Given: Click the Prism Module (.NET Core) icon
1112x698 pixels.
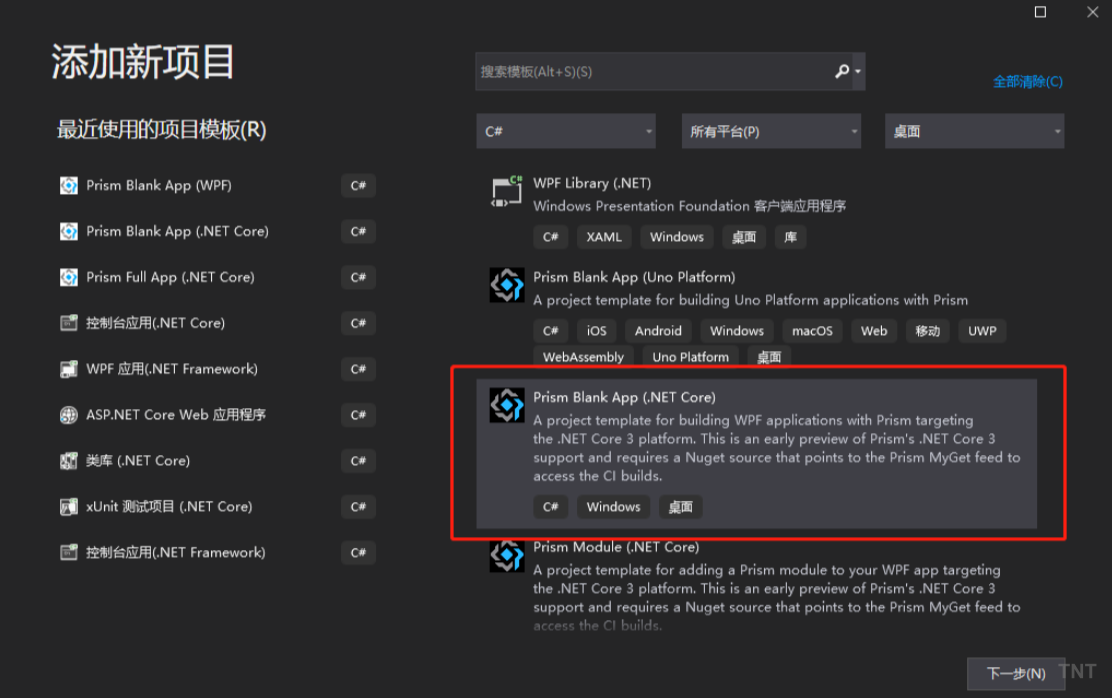Looking at the screenshot, I should (507, 555).
